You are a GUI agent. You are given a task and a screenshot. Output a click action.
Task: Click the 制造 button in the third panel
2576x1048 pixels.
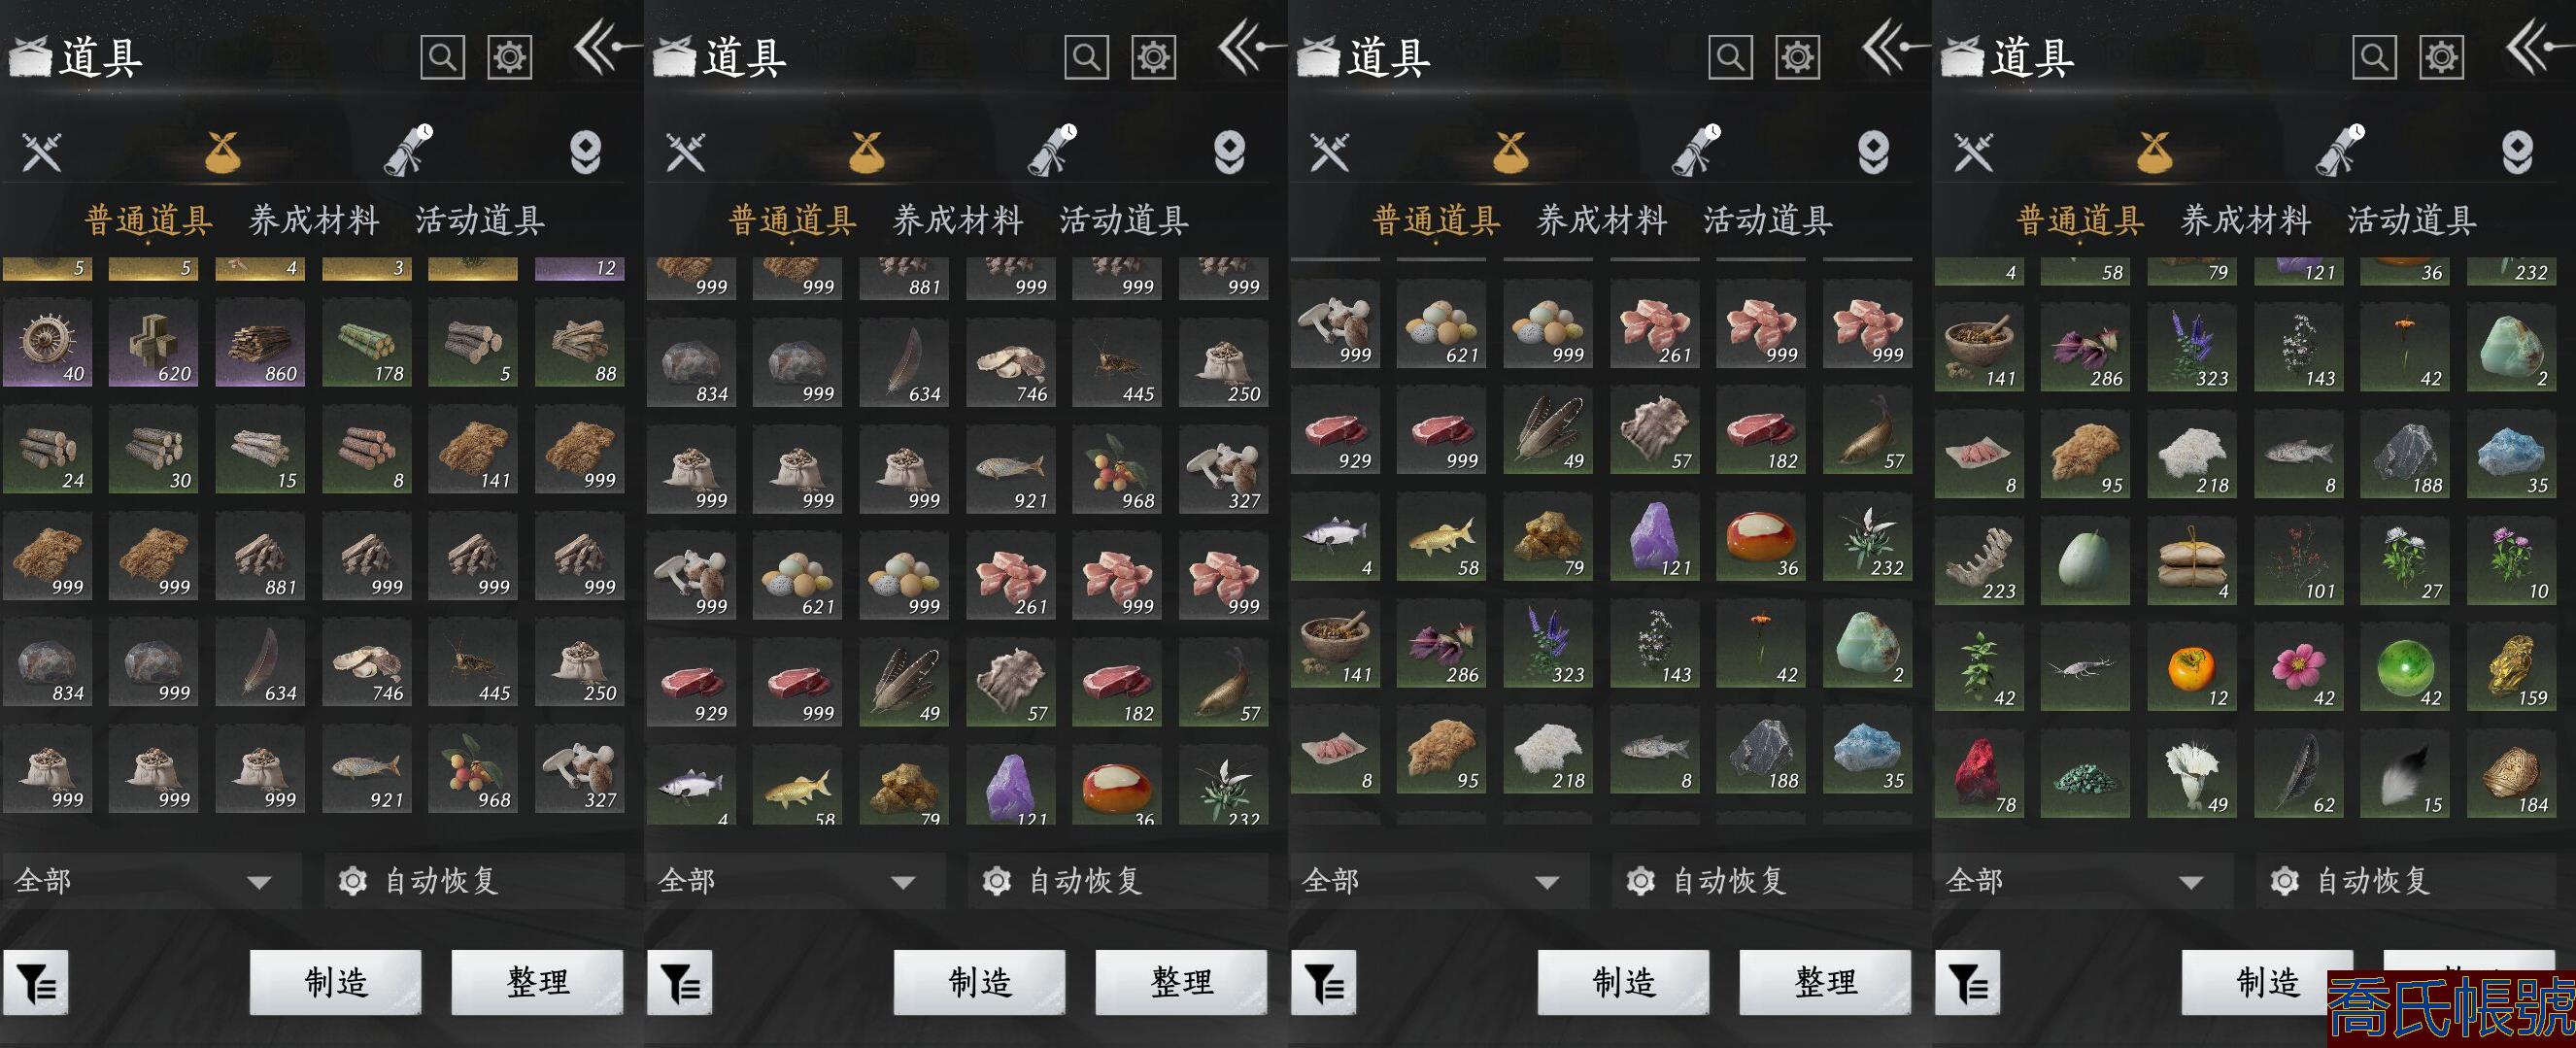[x=1624, y=982]
